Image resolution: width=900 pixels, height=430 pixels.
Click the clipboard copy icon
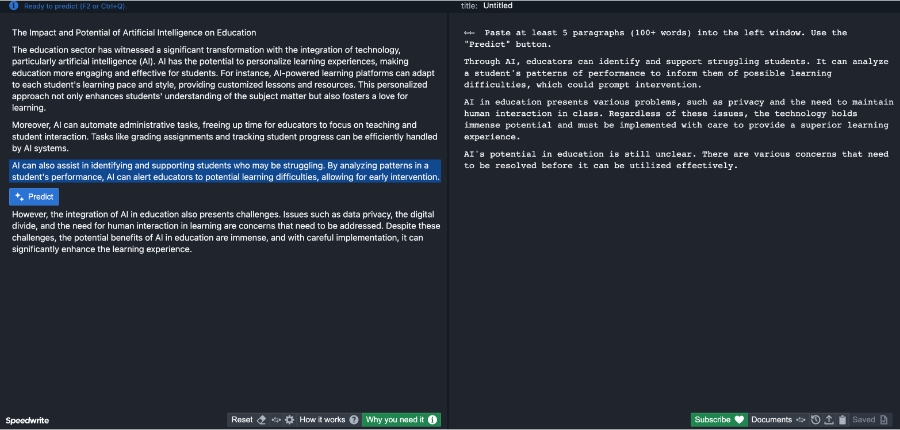[x=842, y=420]
